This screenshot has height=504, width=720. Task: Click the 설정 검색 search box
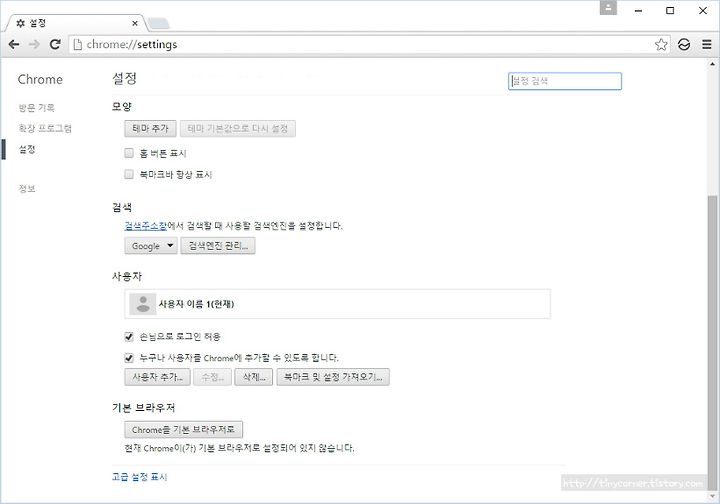(565, 81)
